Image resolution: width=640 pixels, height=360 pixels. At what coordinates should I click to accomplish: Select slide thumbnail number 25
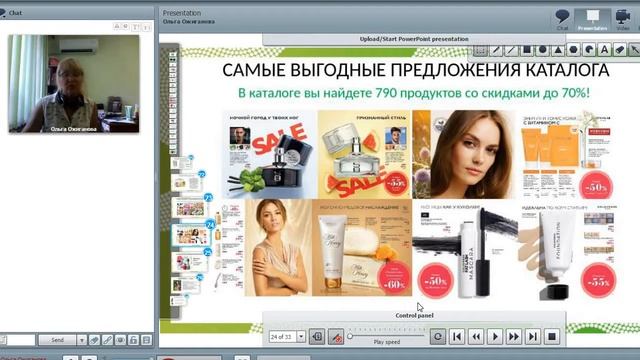tap(190, 262)
